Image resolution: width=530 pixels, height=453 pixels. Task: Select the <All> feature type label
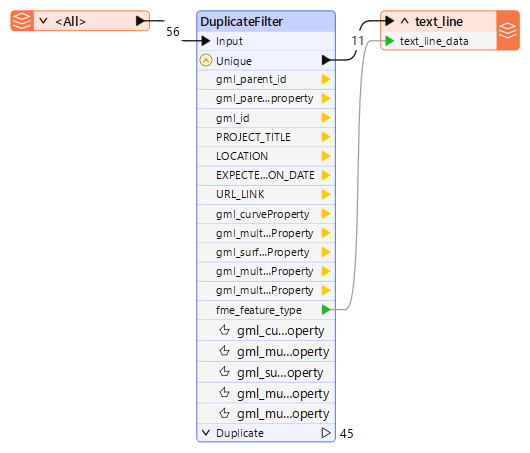coord(70,22)
